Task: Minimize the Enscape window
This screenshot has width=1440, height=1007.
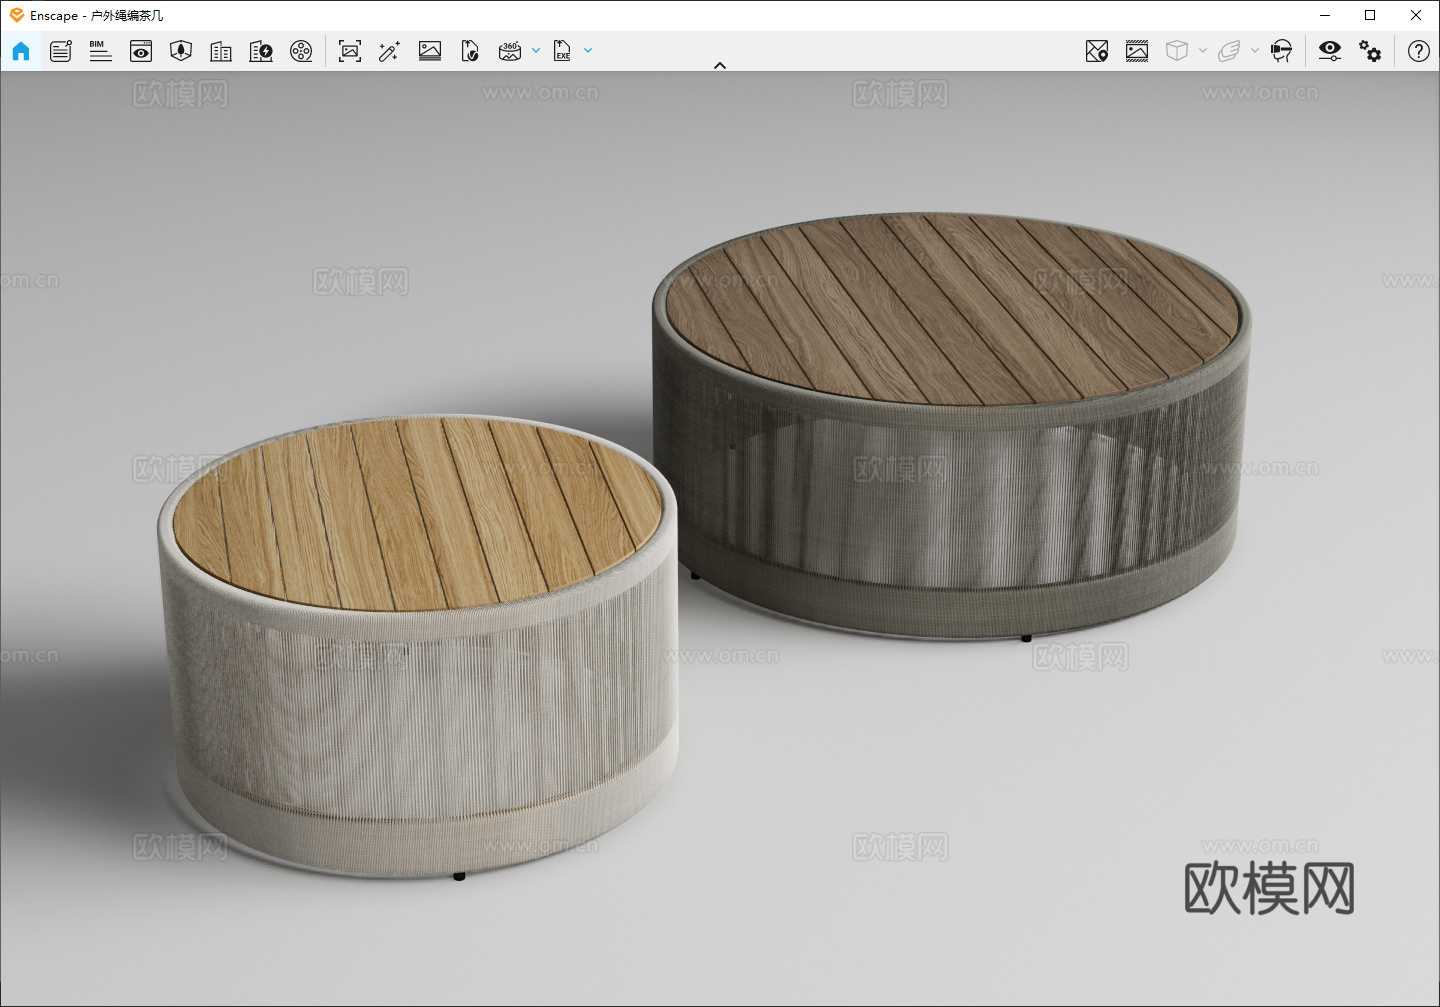Action: point(1325,15)
